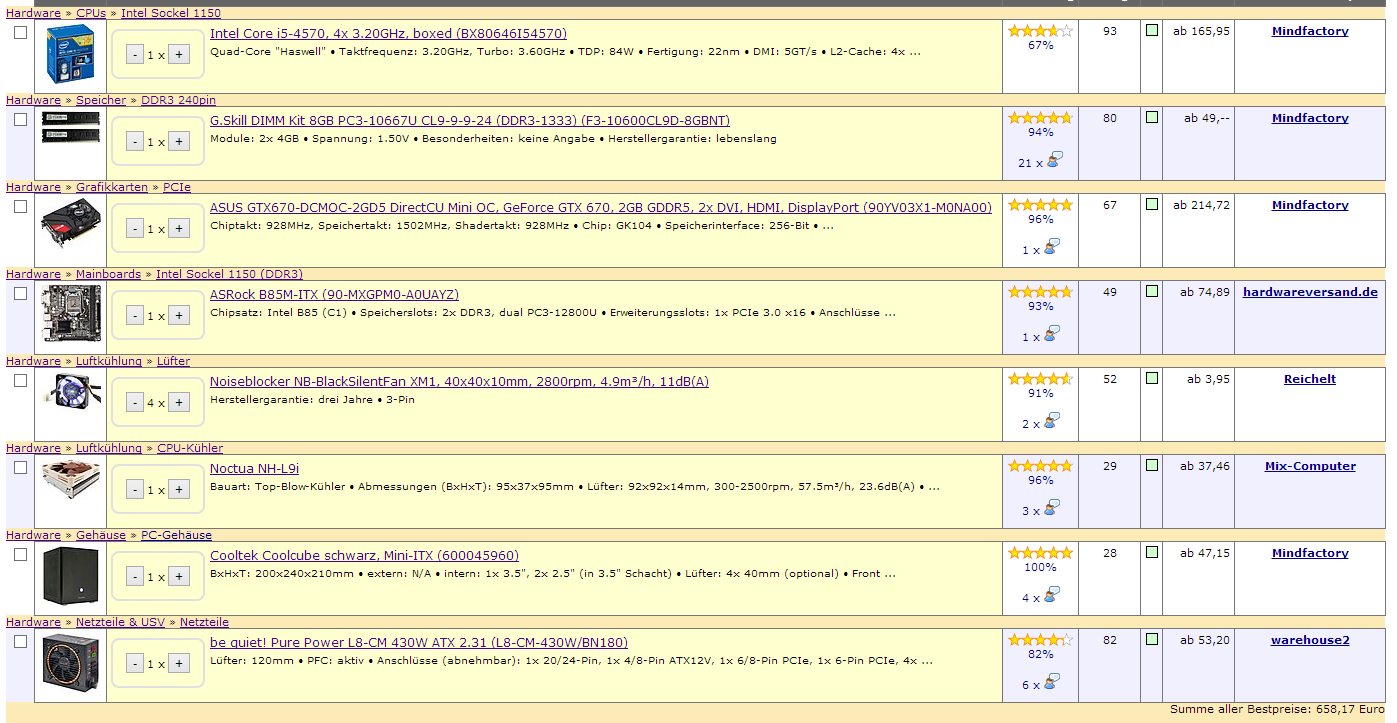The image size is (1397, 723).
Task: Click star rating of be quiet! Pure Power
Action: click(x=1040, y=640)
